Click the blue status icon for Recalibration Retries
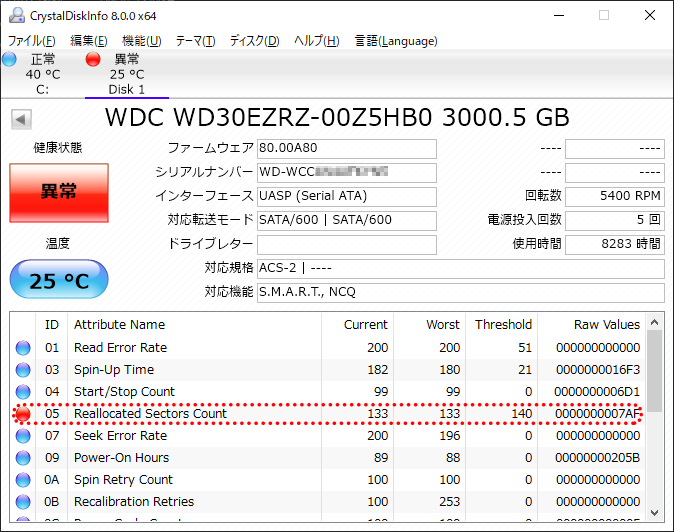674x532 pixels. [23, 501]
